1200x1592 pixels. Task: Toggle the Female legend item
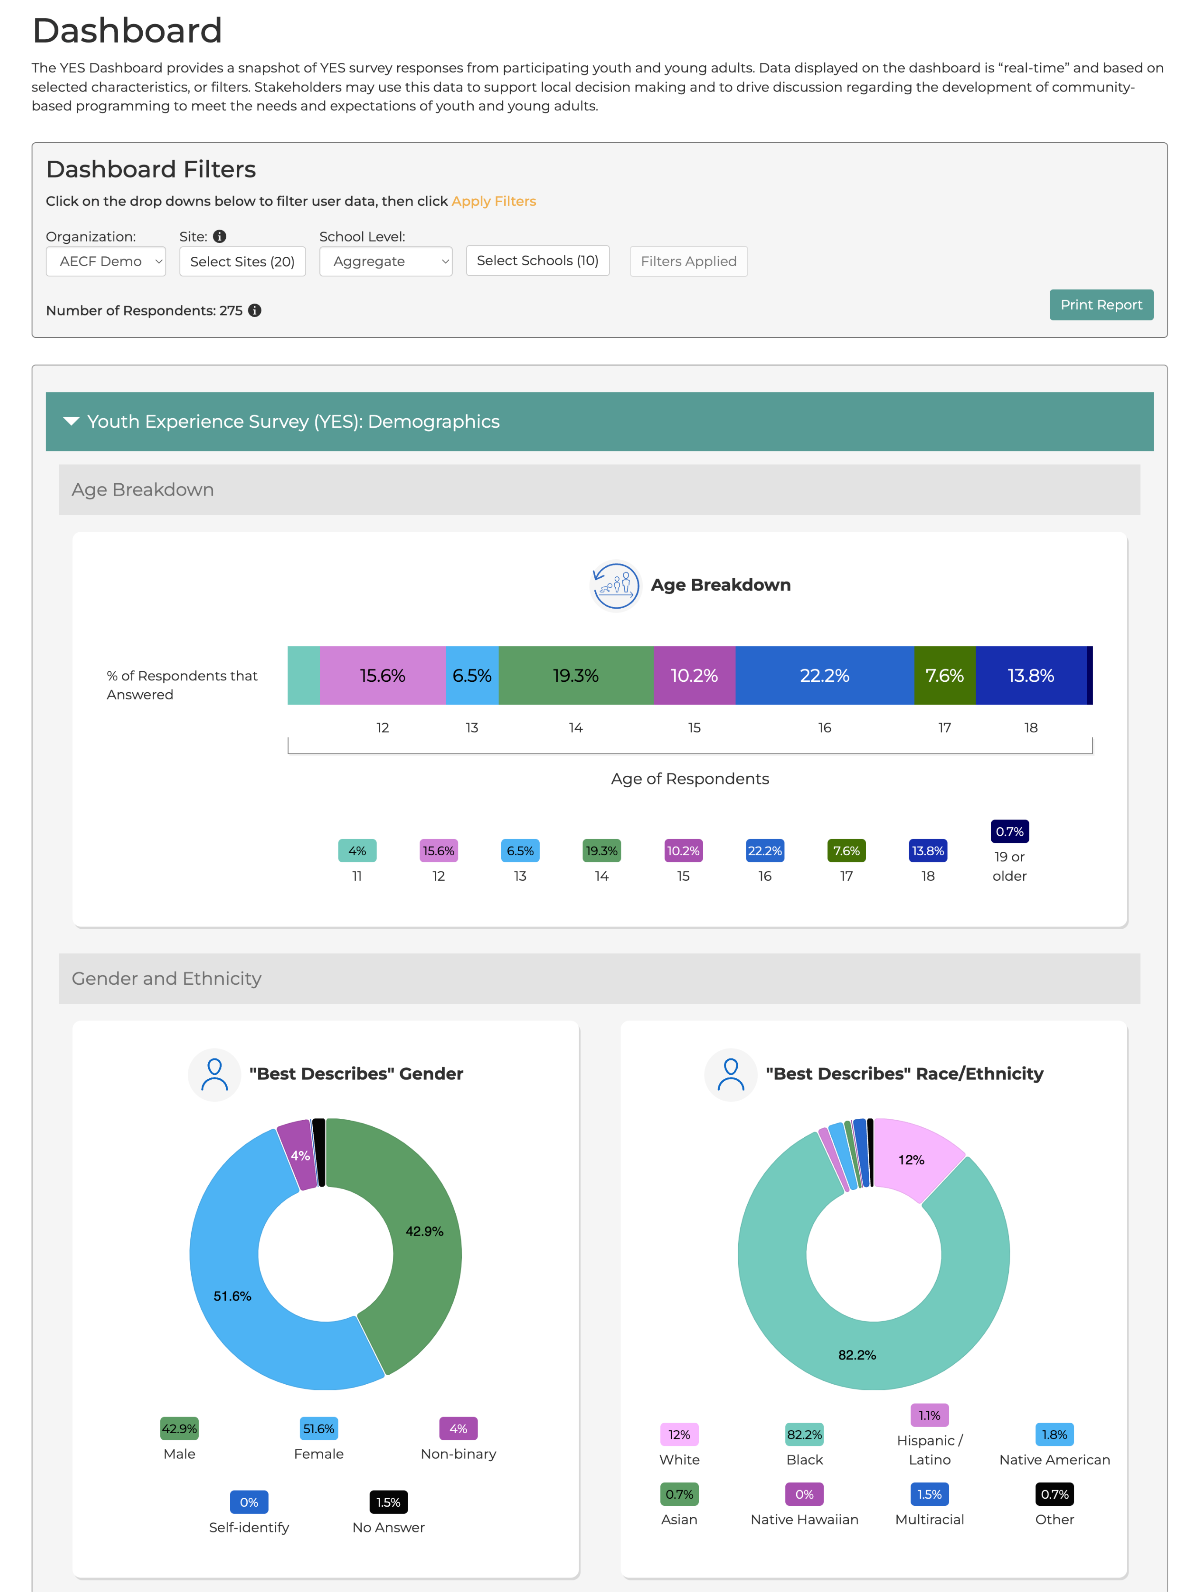point(318,1440)
